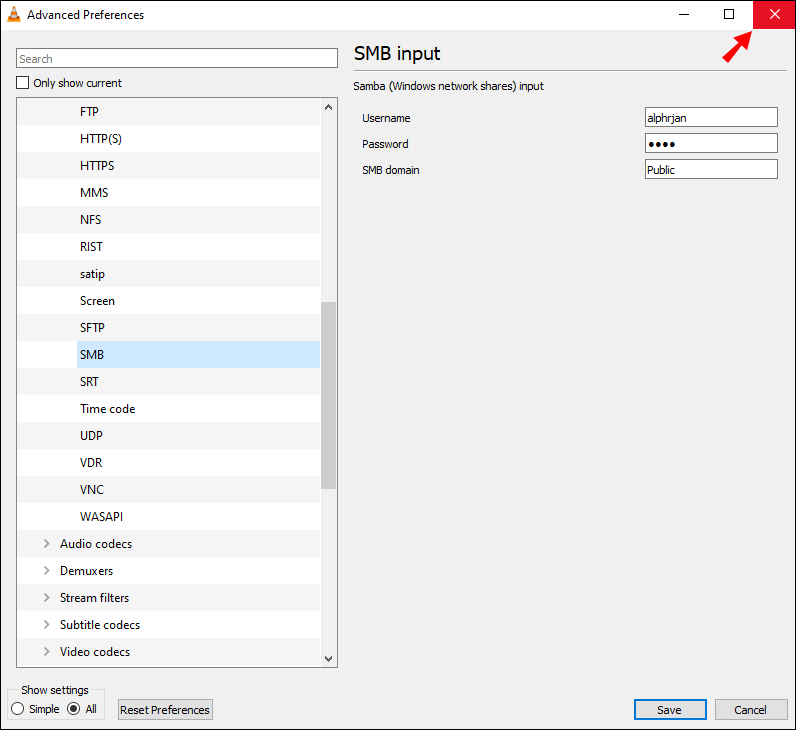This screenshot has height=730, width=796.
Task: Expand the Stream filters tree node
Action: 47,597
